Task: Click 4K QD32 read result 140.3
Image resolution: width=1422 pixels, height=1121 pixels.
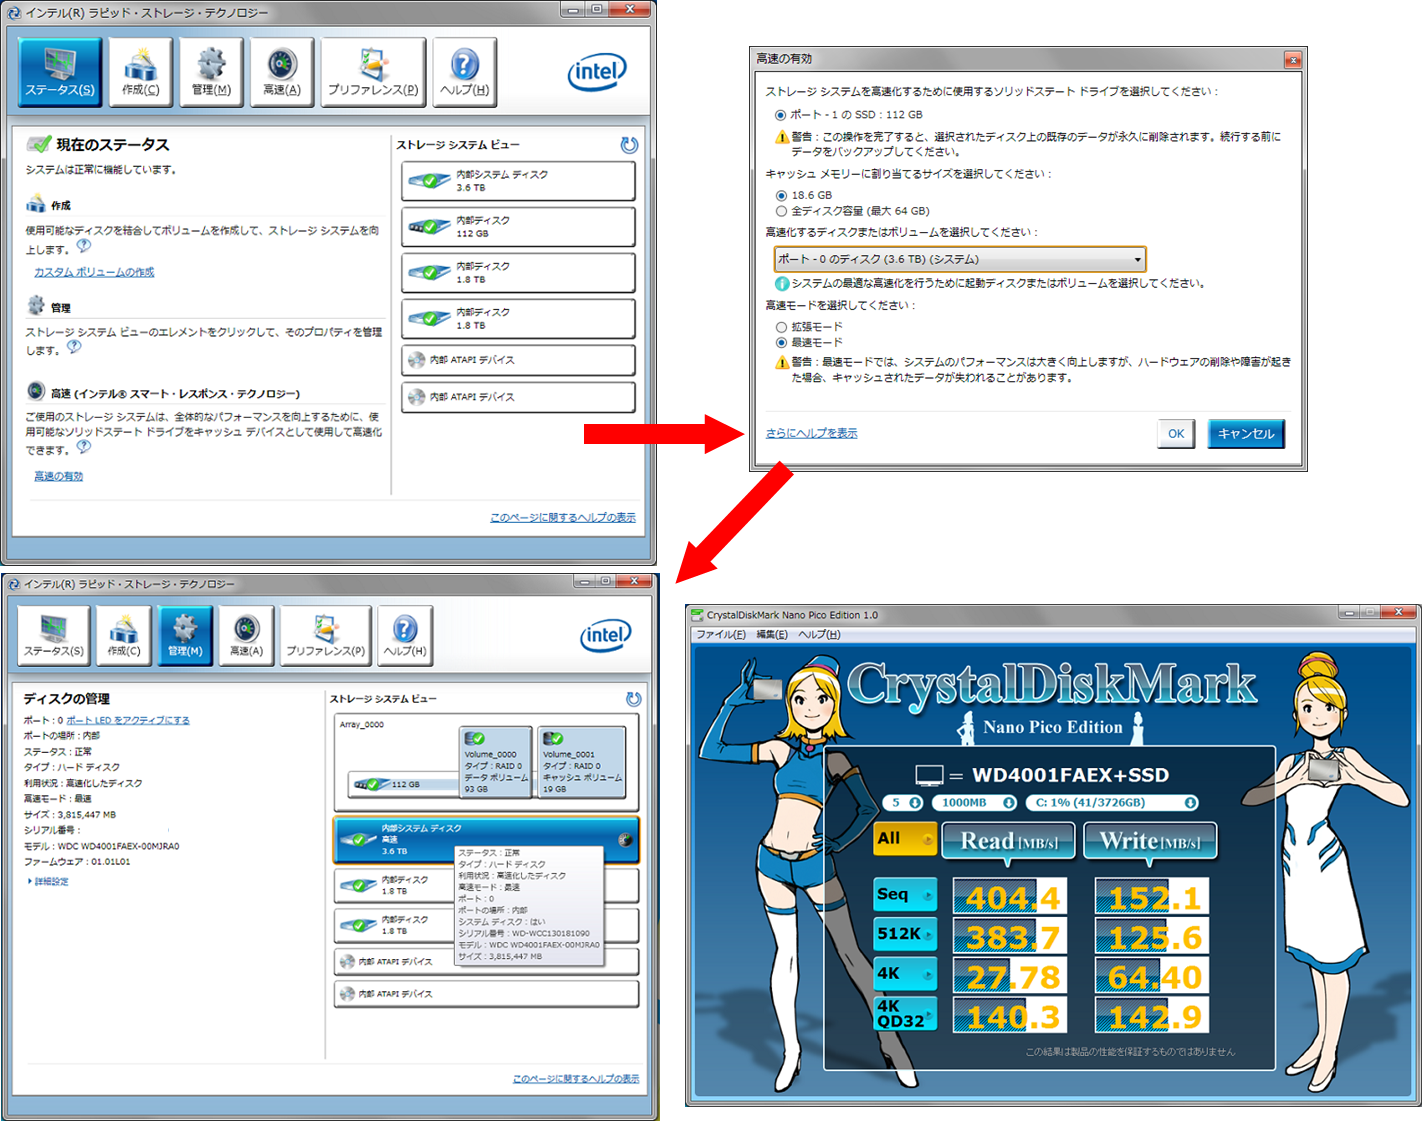Action: point(1010,1016)
